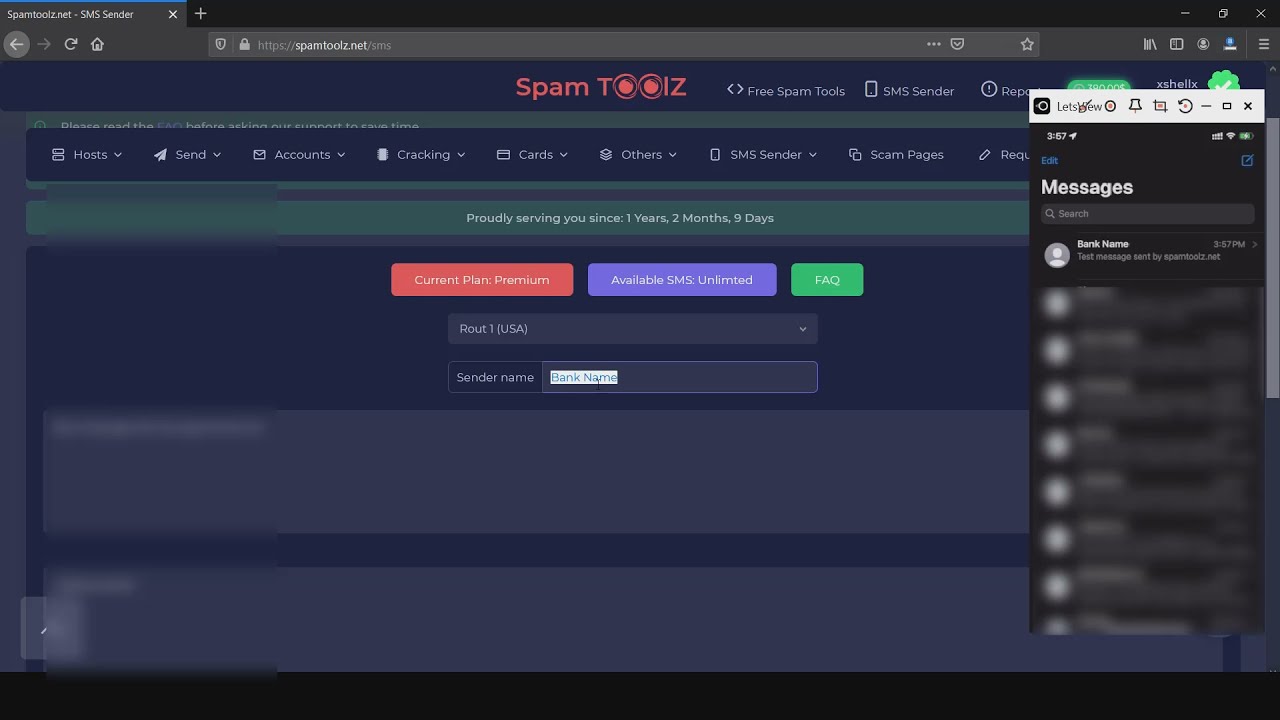Open the Bank Name message conversation
Screen dimensions: 1280x720
[x=1147, y=254]
